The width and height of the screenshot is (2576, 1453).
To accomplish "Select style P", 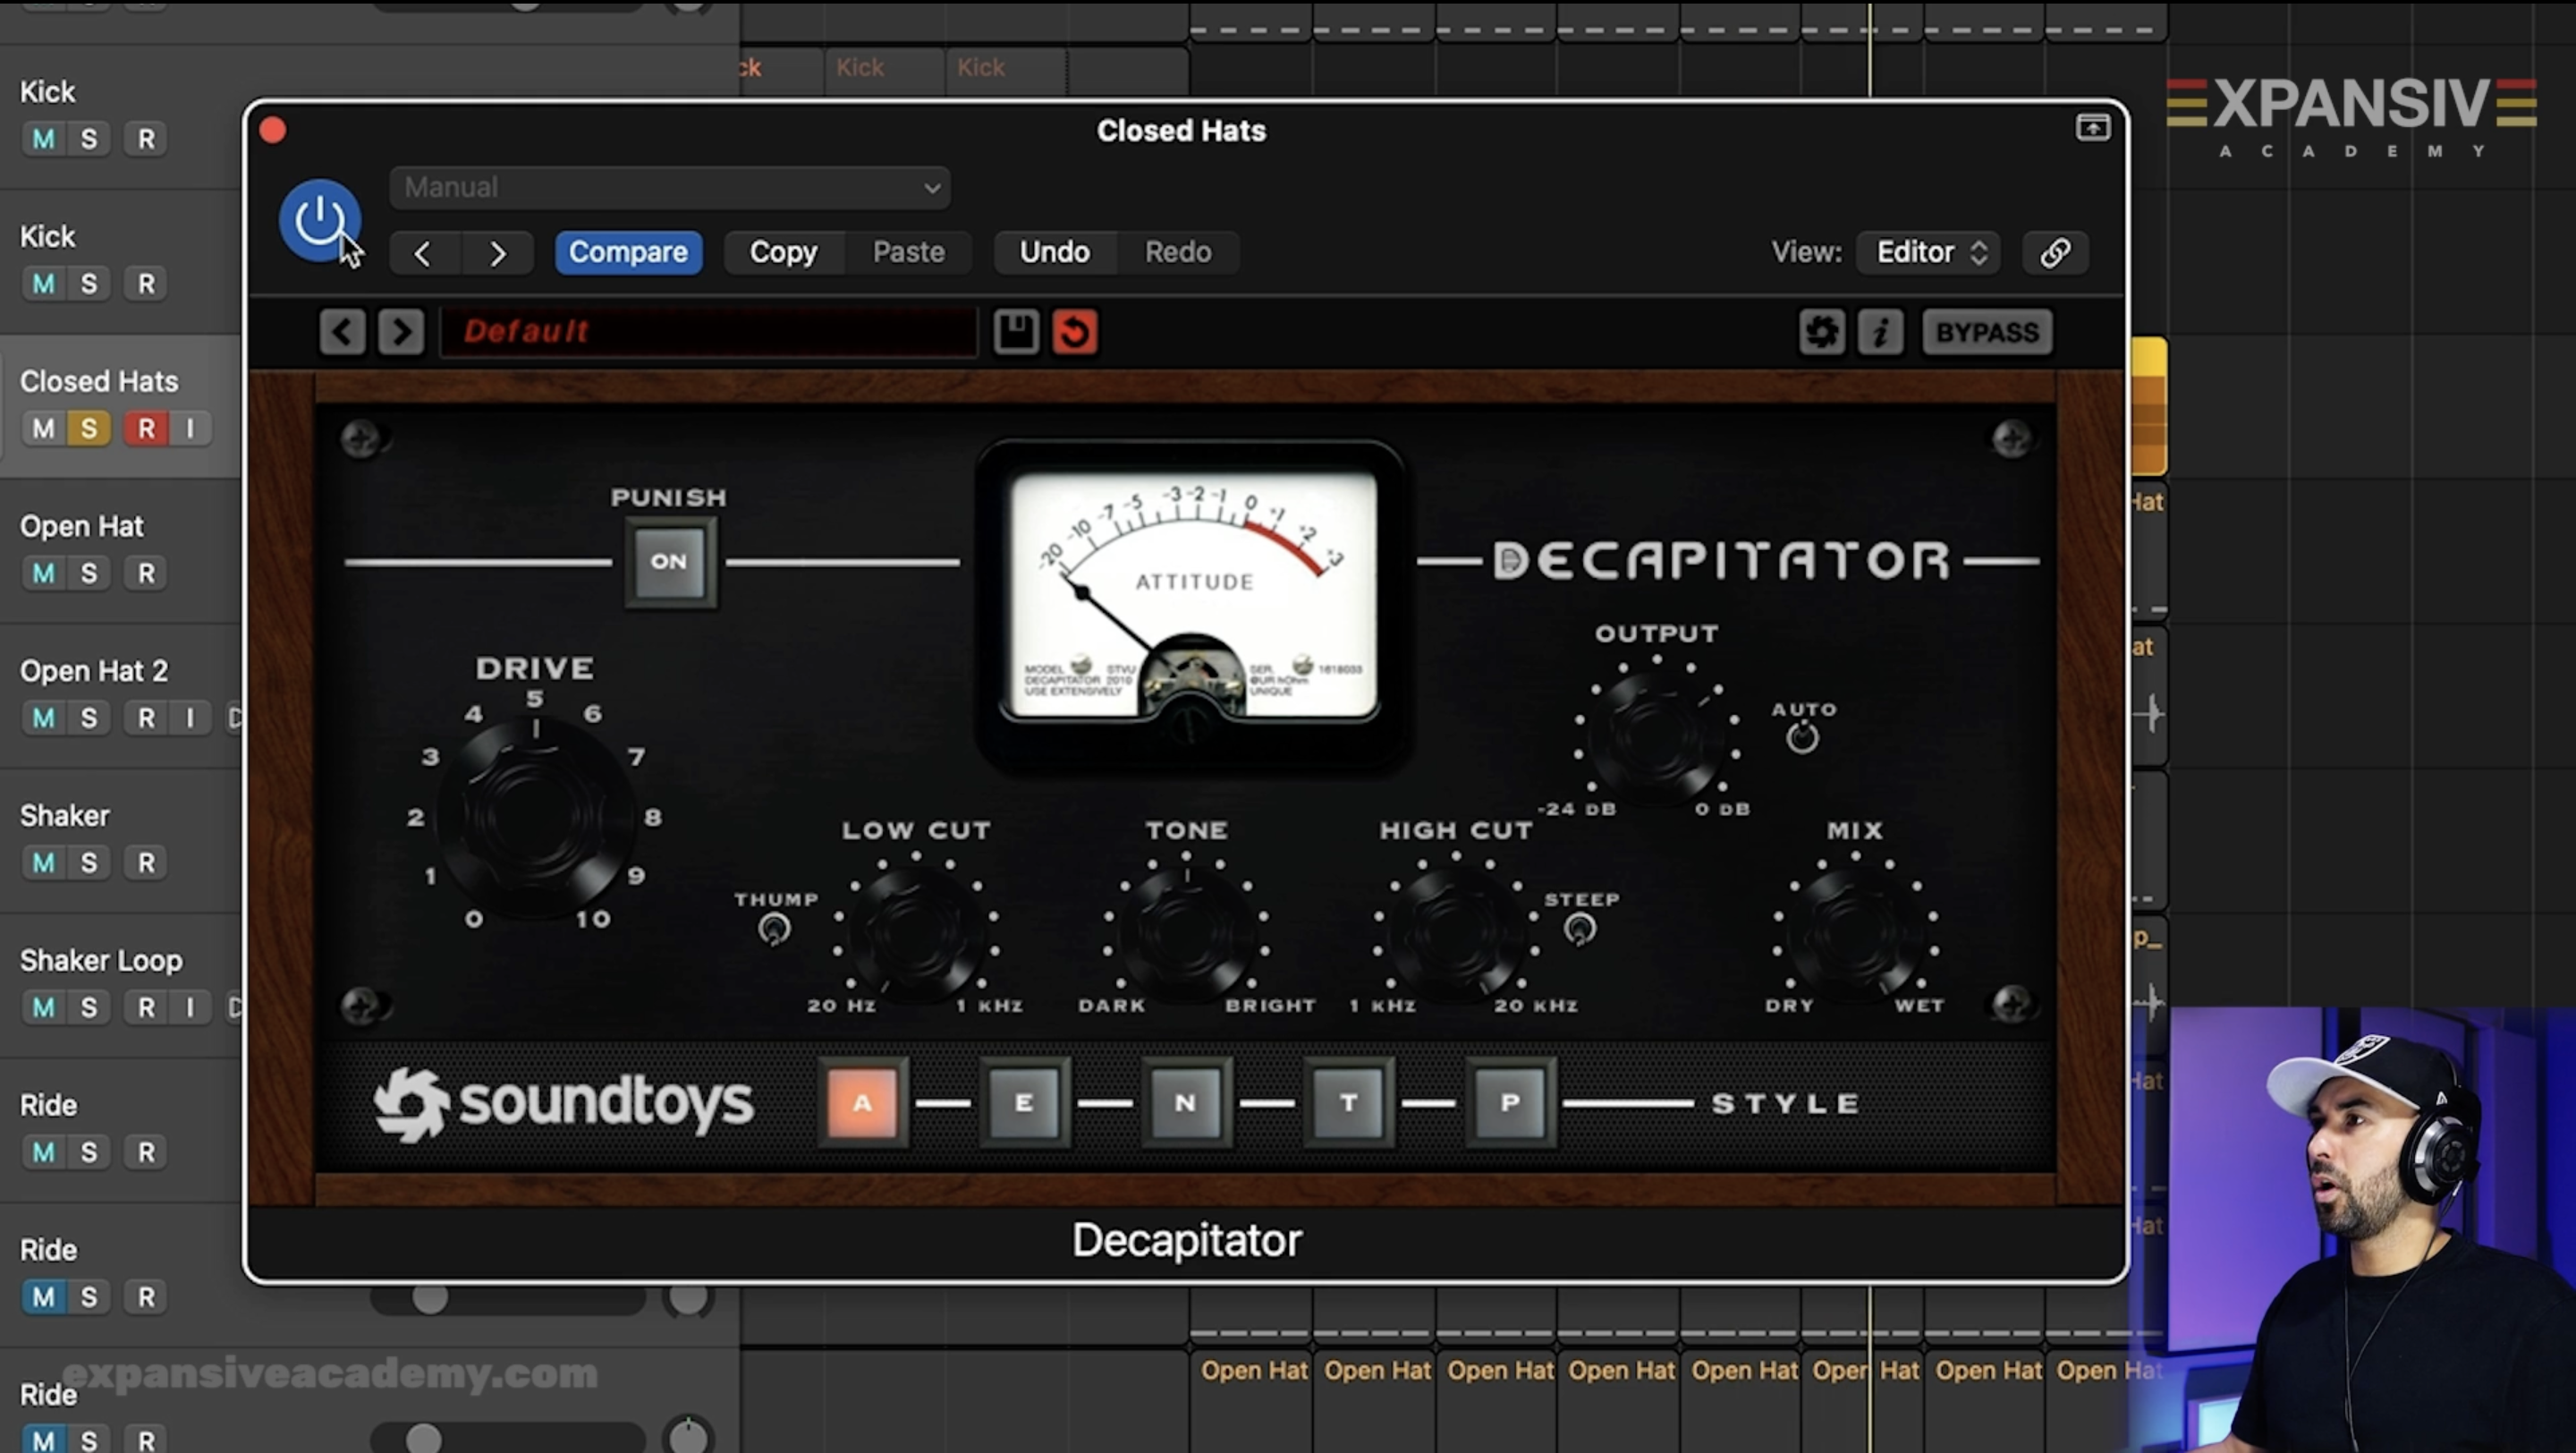I will pyautogui.click(x=1510, y=1102).
